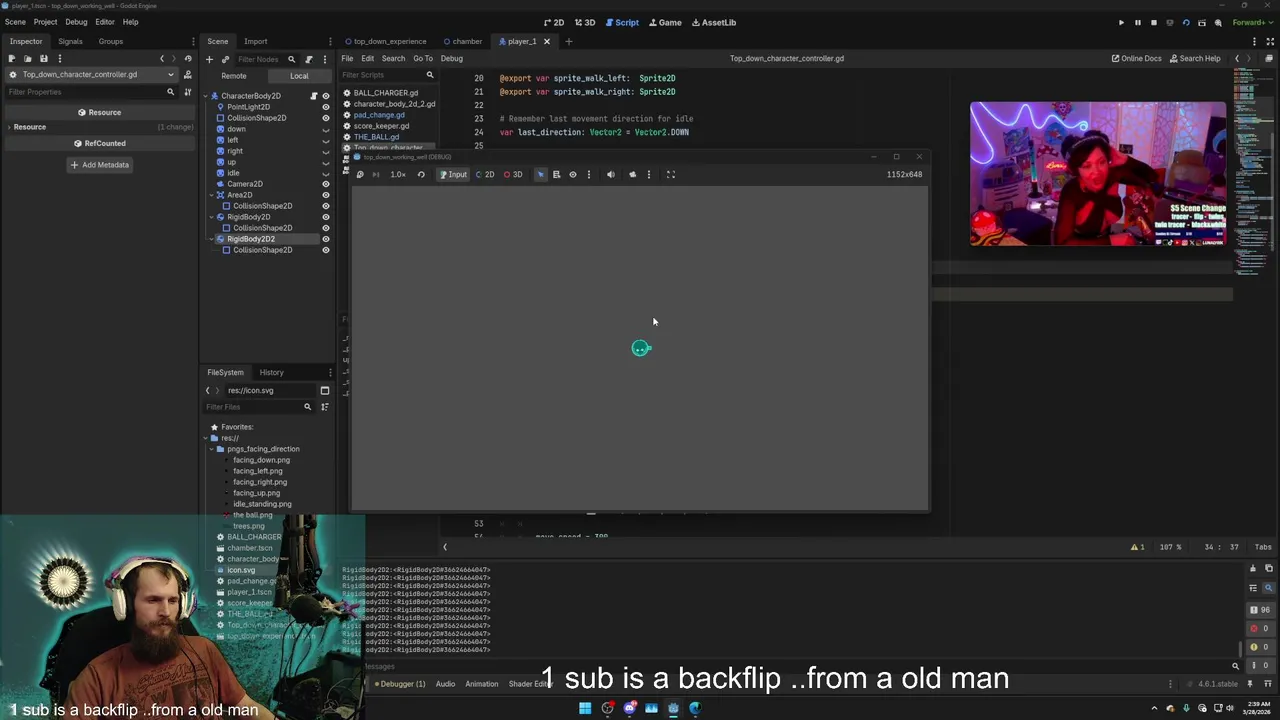Image resolution: width=1280 pixels, height=720 pixels.
Task: Open Online Docs link
Action: [x=1136, y=58]
